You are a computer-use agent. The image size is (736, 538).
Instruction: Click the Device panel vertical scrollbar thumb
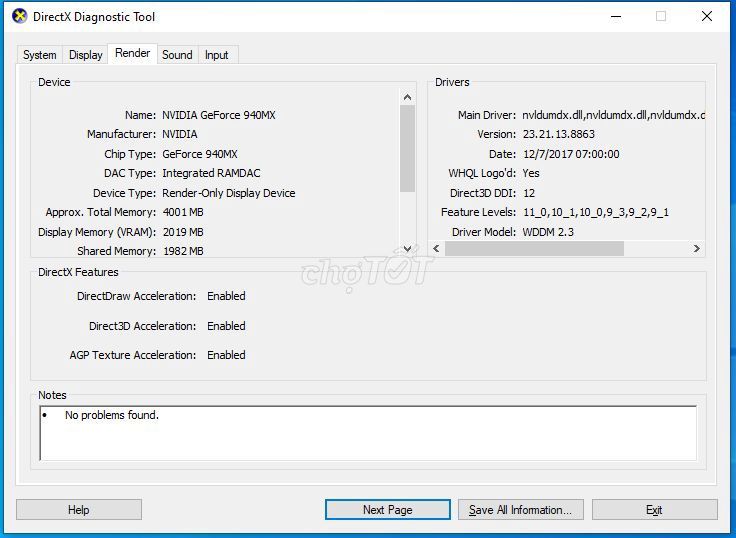pyautogui.click(x=407, y=148)
